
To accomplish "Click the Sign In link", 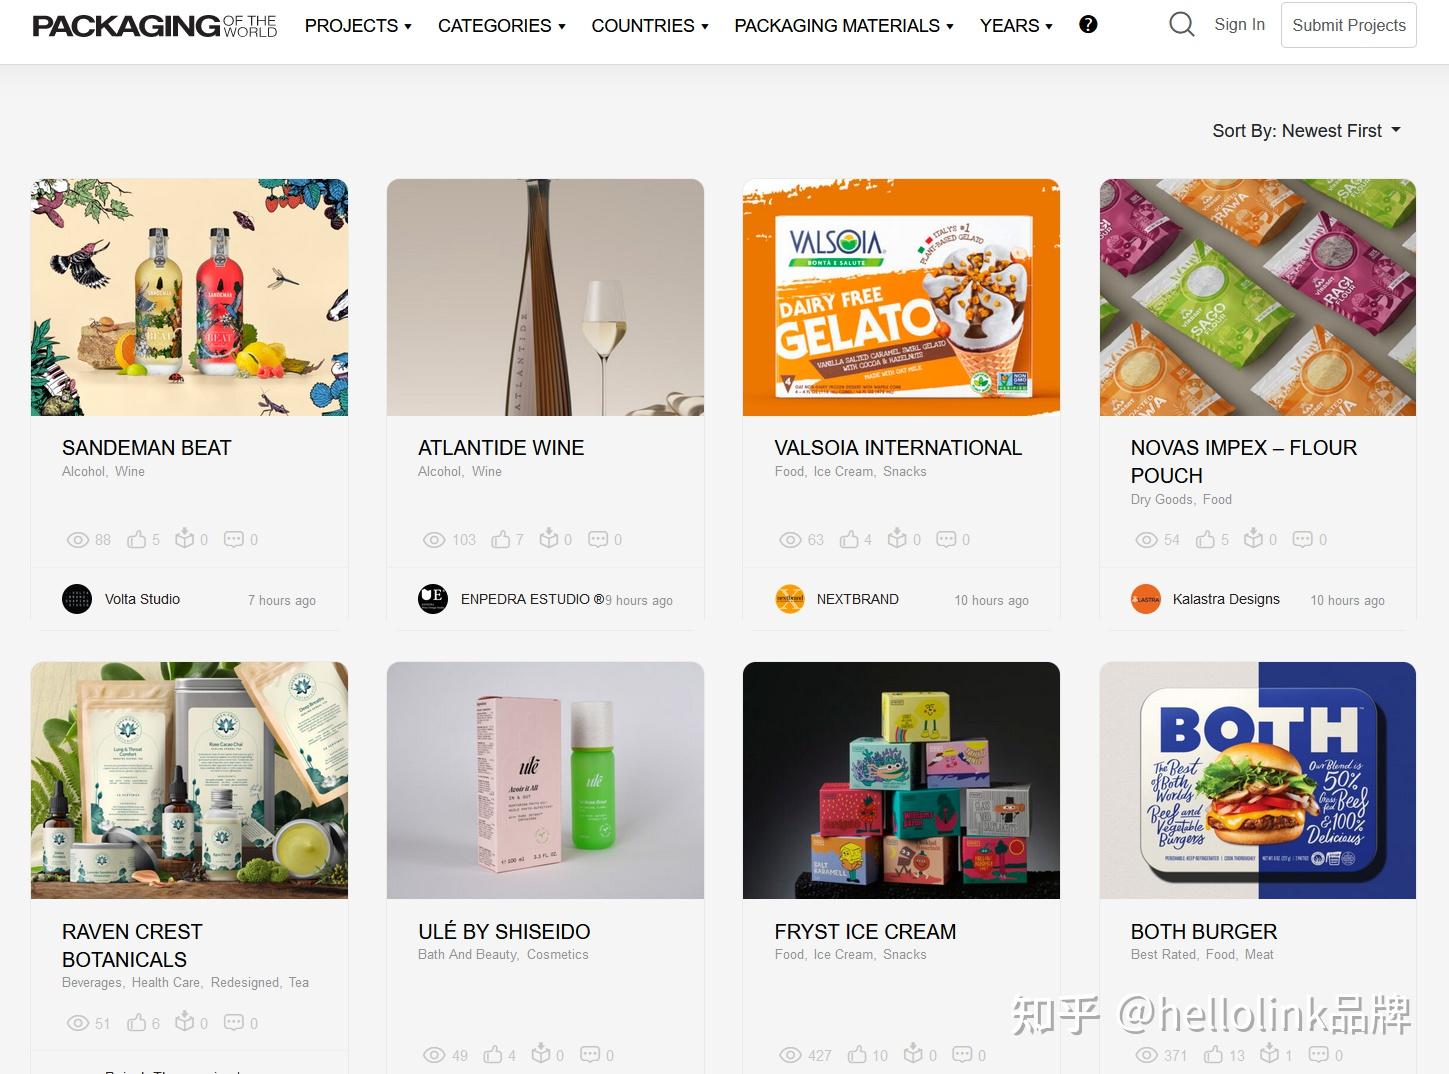I will point(1239,25).
